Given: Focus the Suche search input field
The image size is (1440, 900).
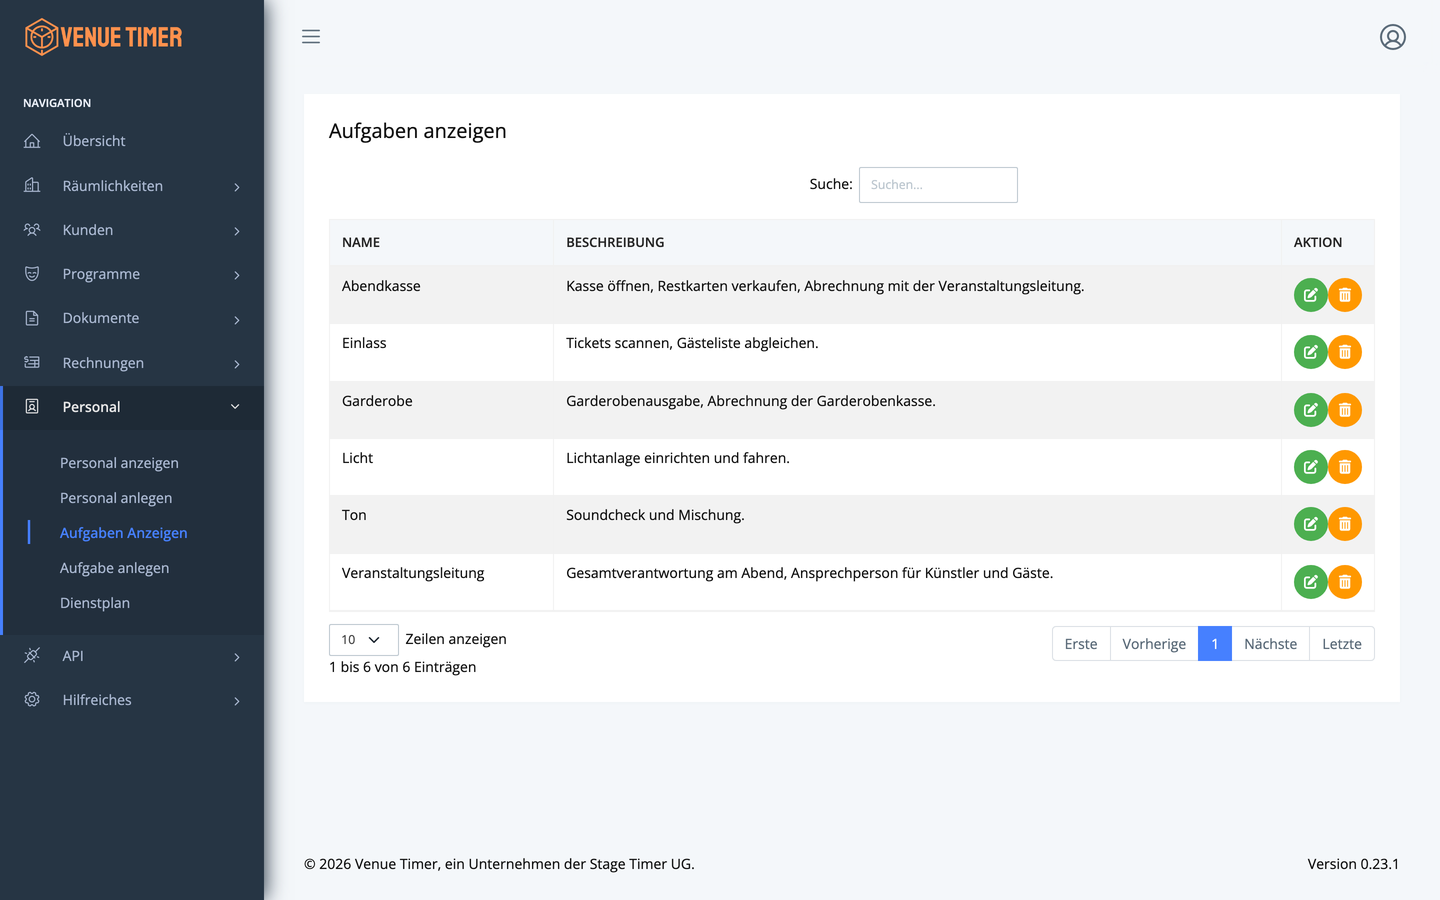Looking at the screenshot, I should click(x=938, y=185).
